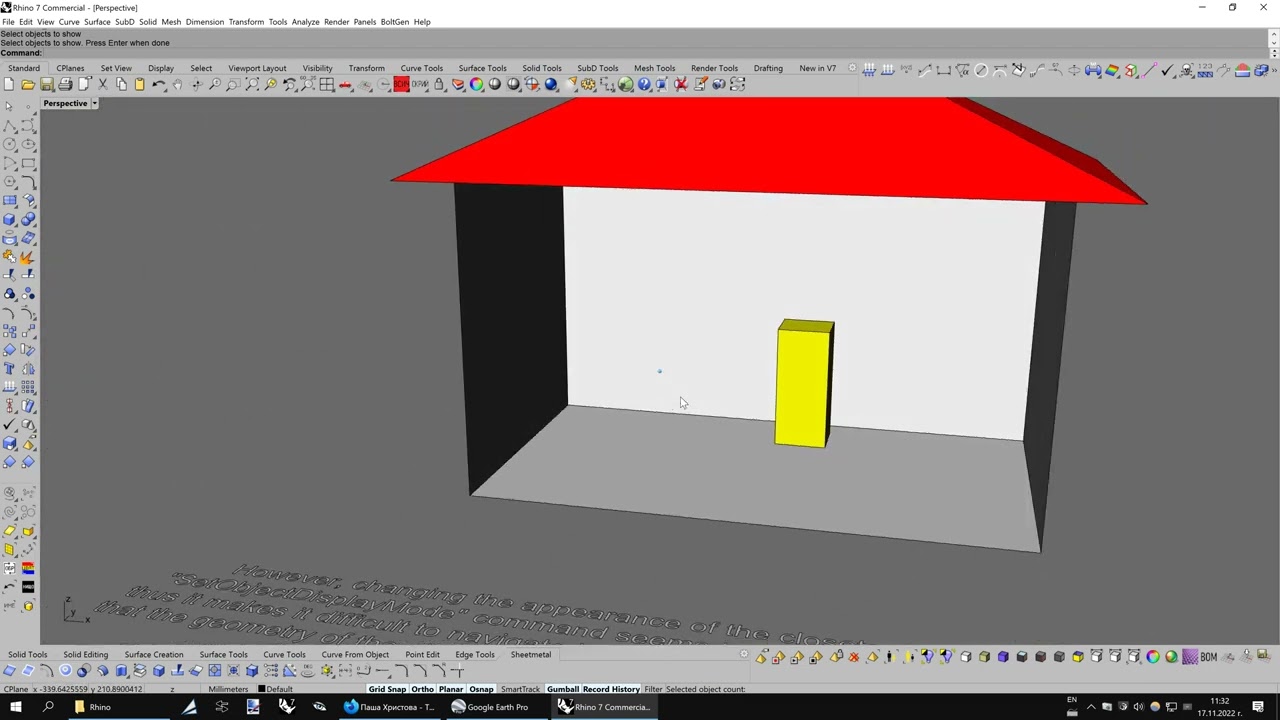Toggle Ortho mode in status bar
This screenshot has width=1280, height=720.
pos(422,689)
